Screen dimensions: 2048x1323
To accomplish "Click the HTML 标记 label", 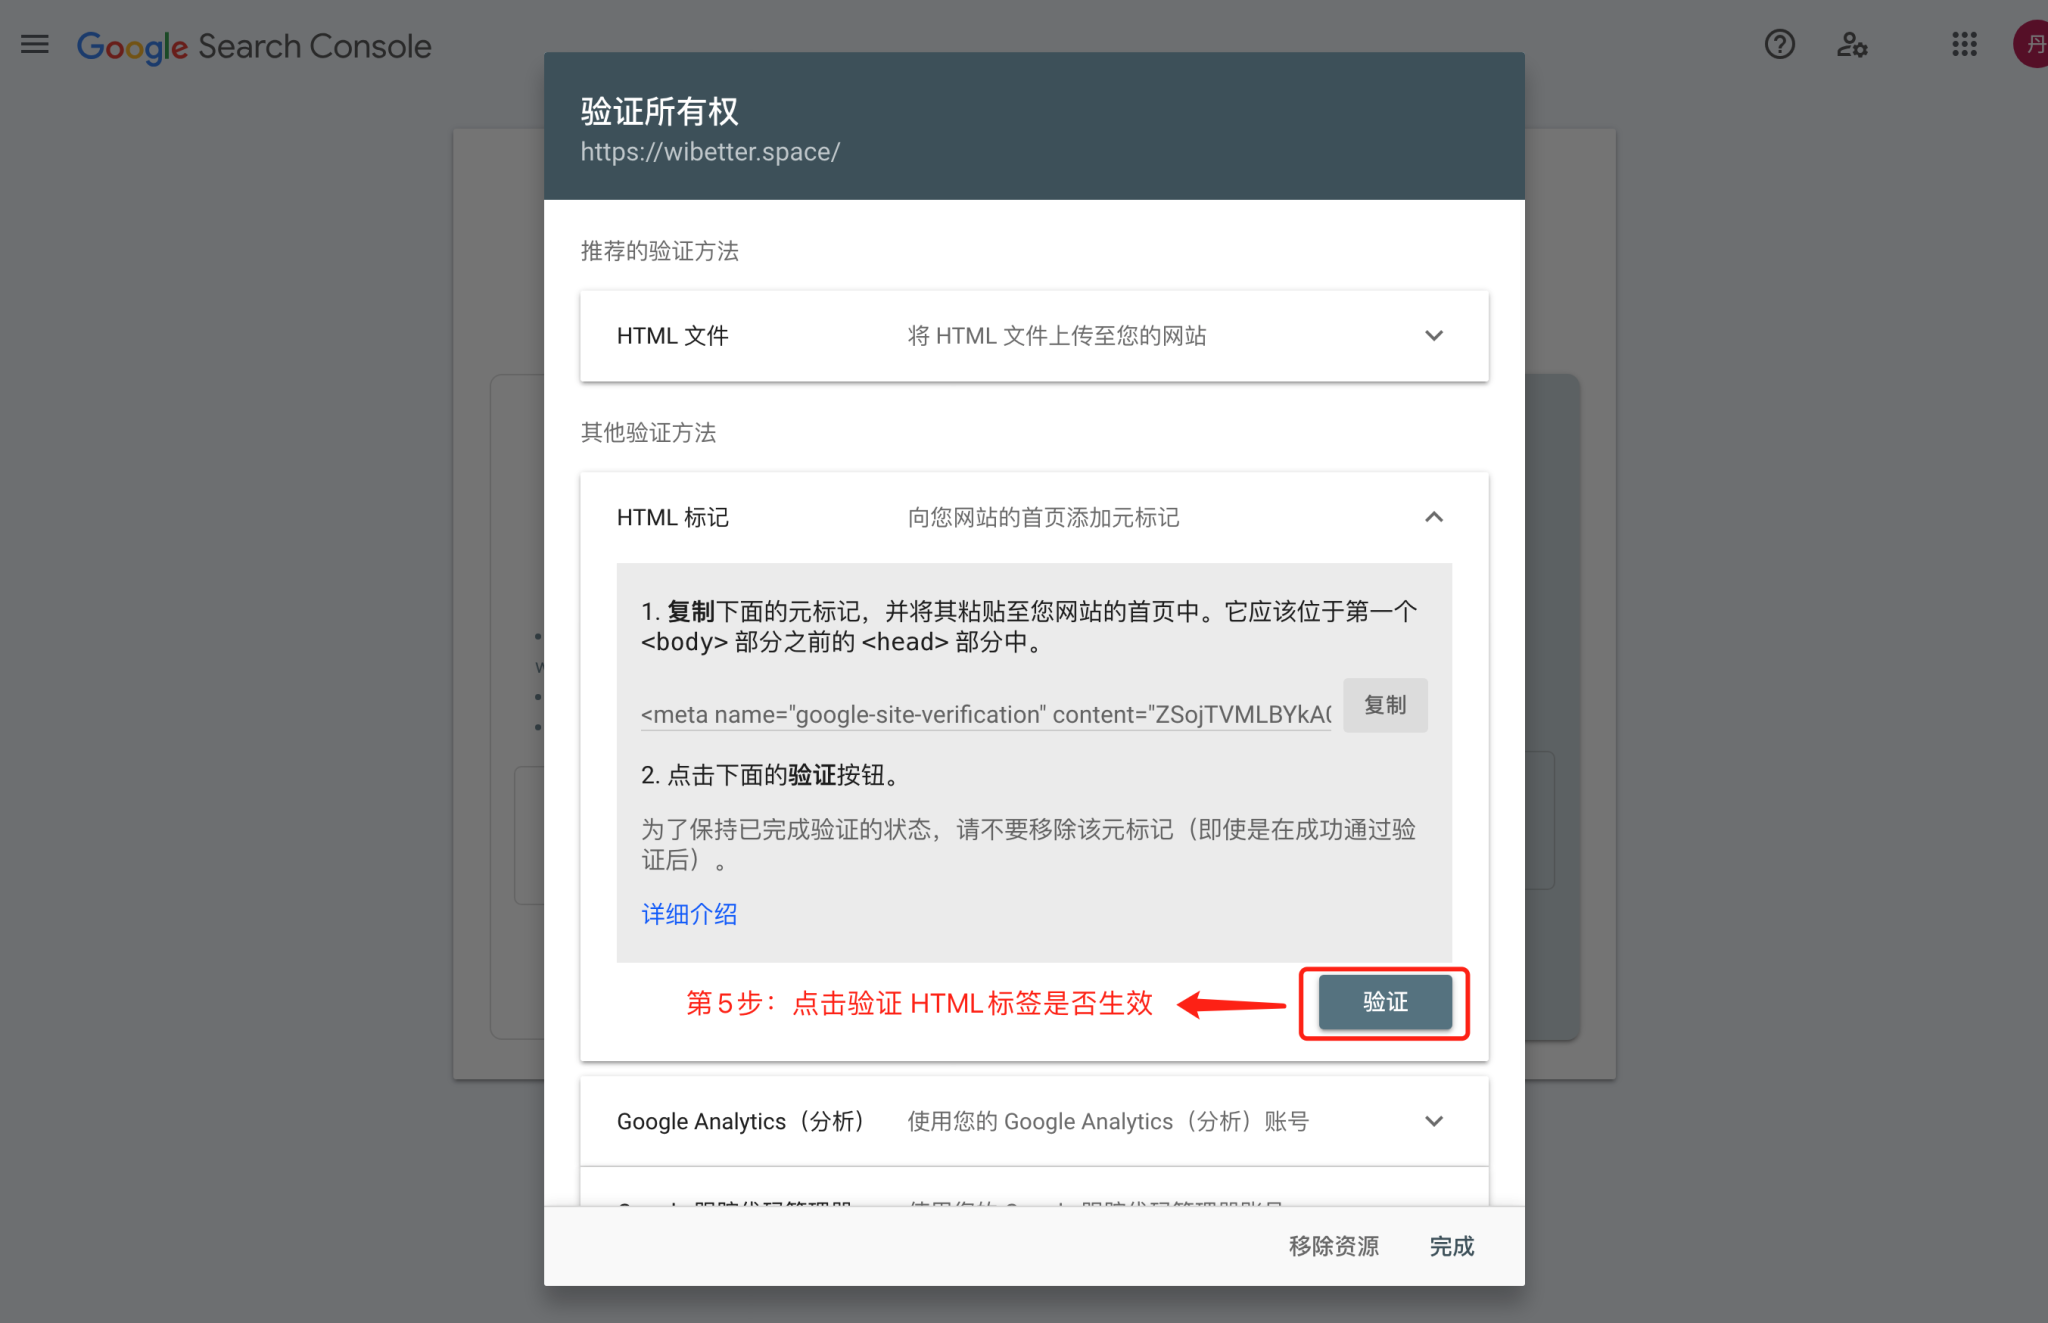I will click(x=673, y=517).
